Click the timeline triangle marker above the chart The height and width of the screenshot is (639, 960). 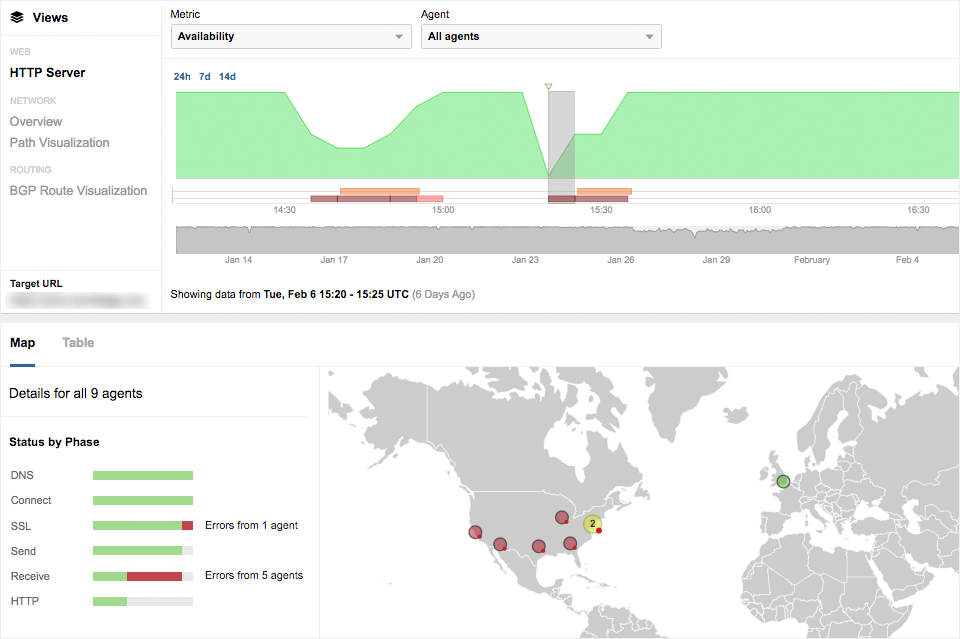(548, 87)
